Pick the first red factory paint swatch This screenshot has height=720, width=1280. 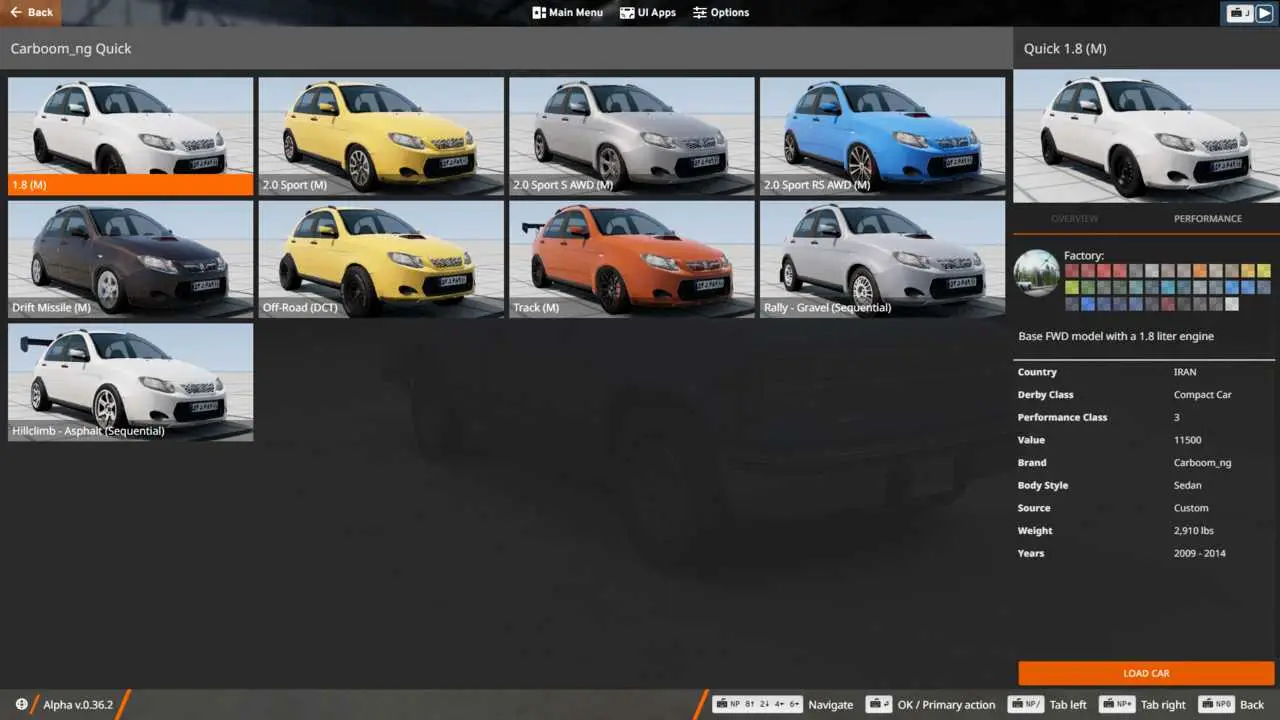1071,271
